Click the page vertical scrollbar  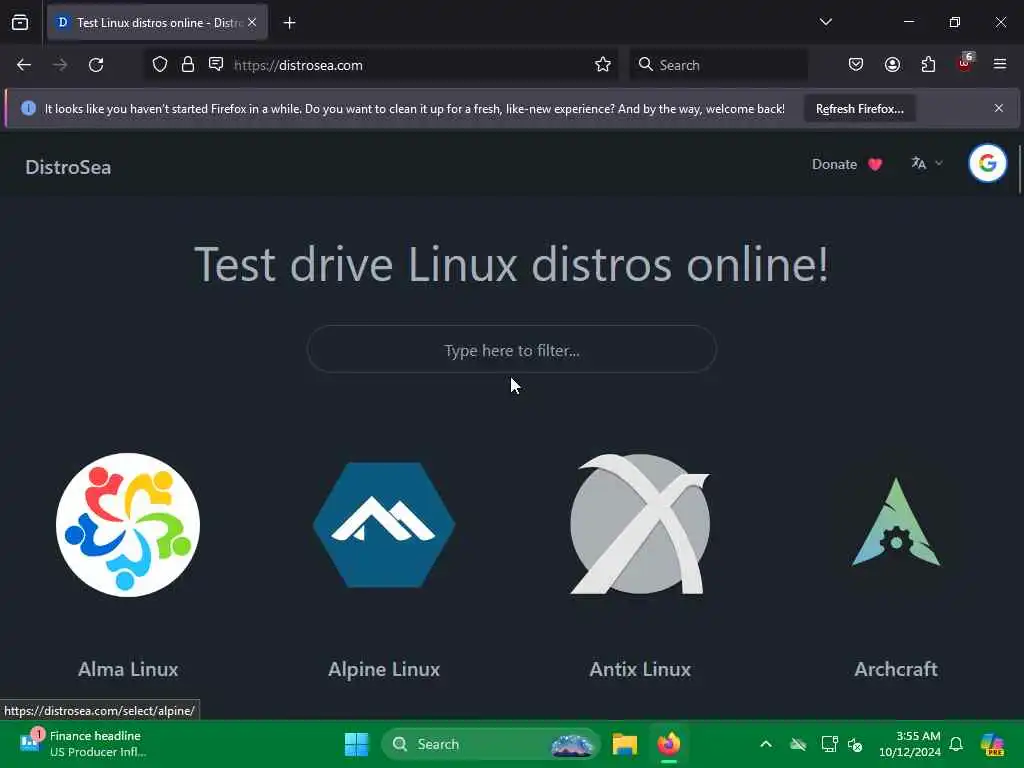(x=1019, y=170)
